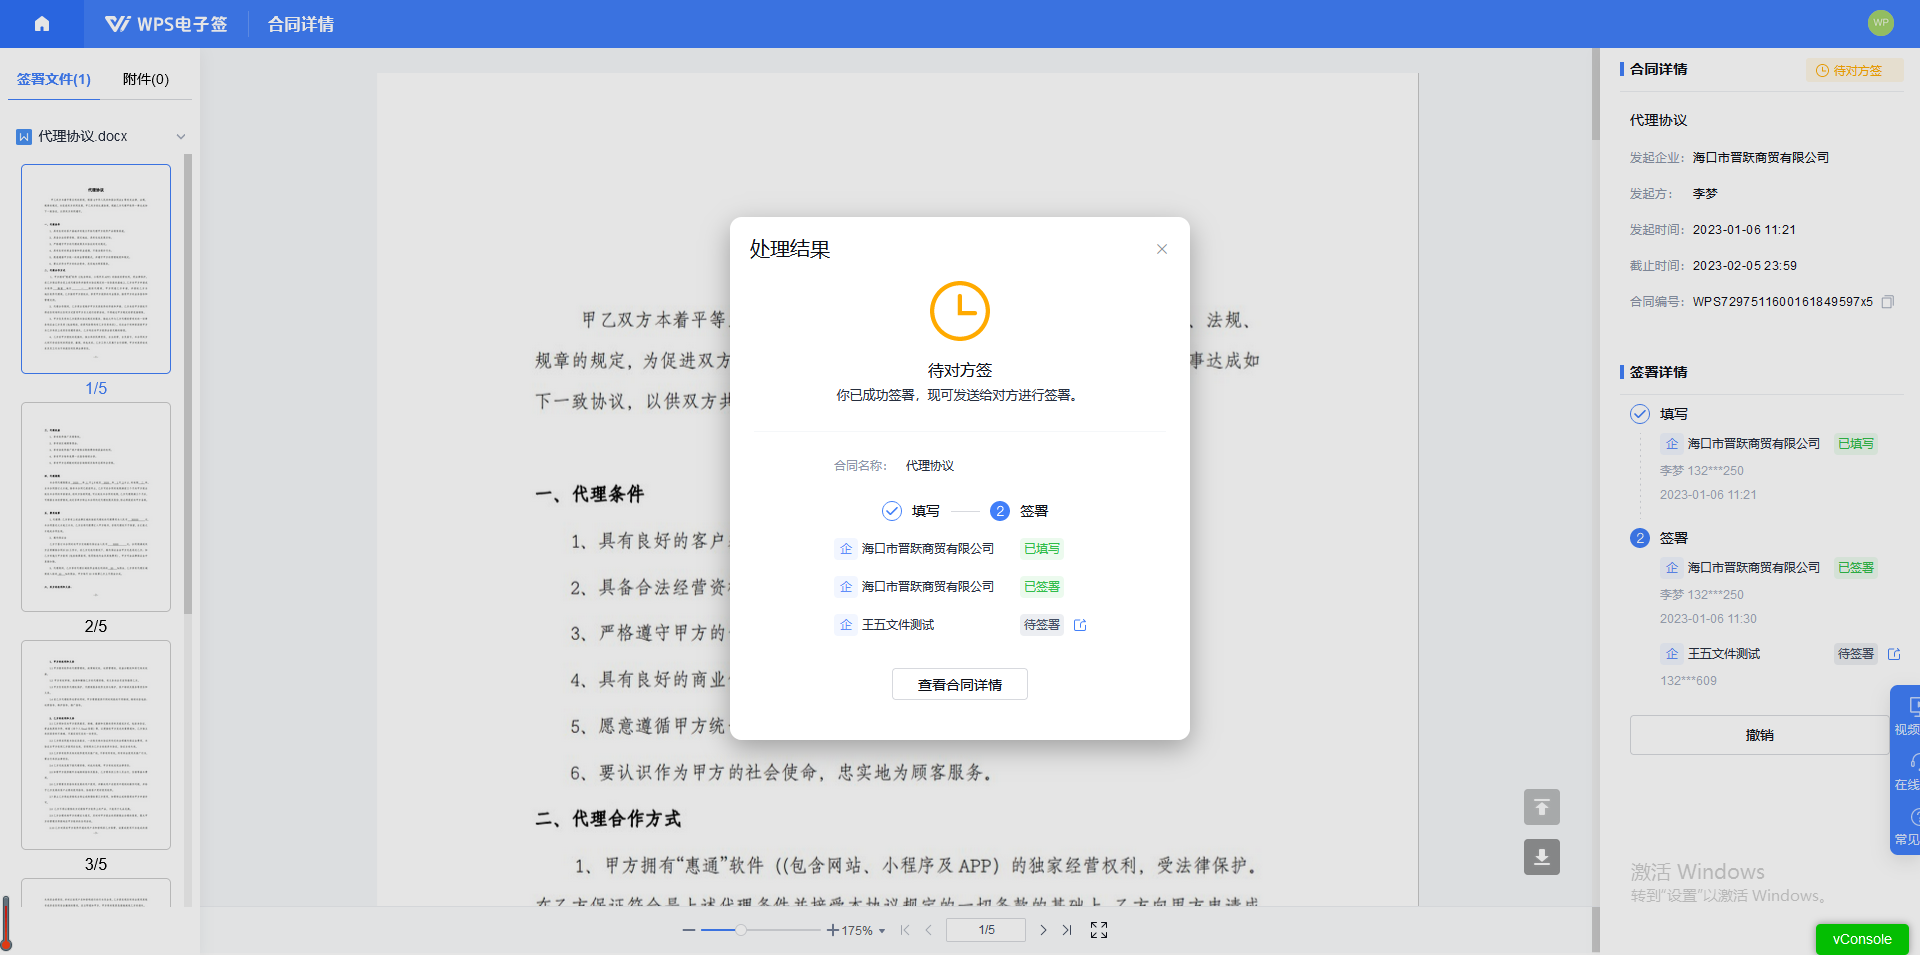Go to the first page
This screenshot has height=955, width=1920.
[905, 930]
